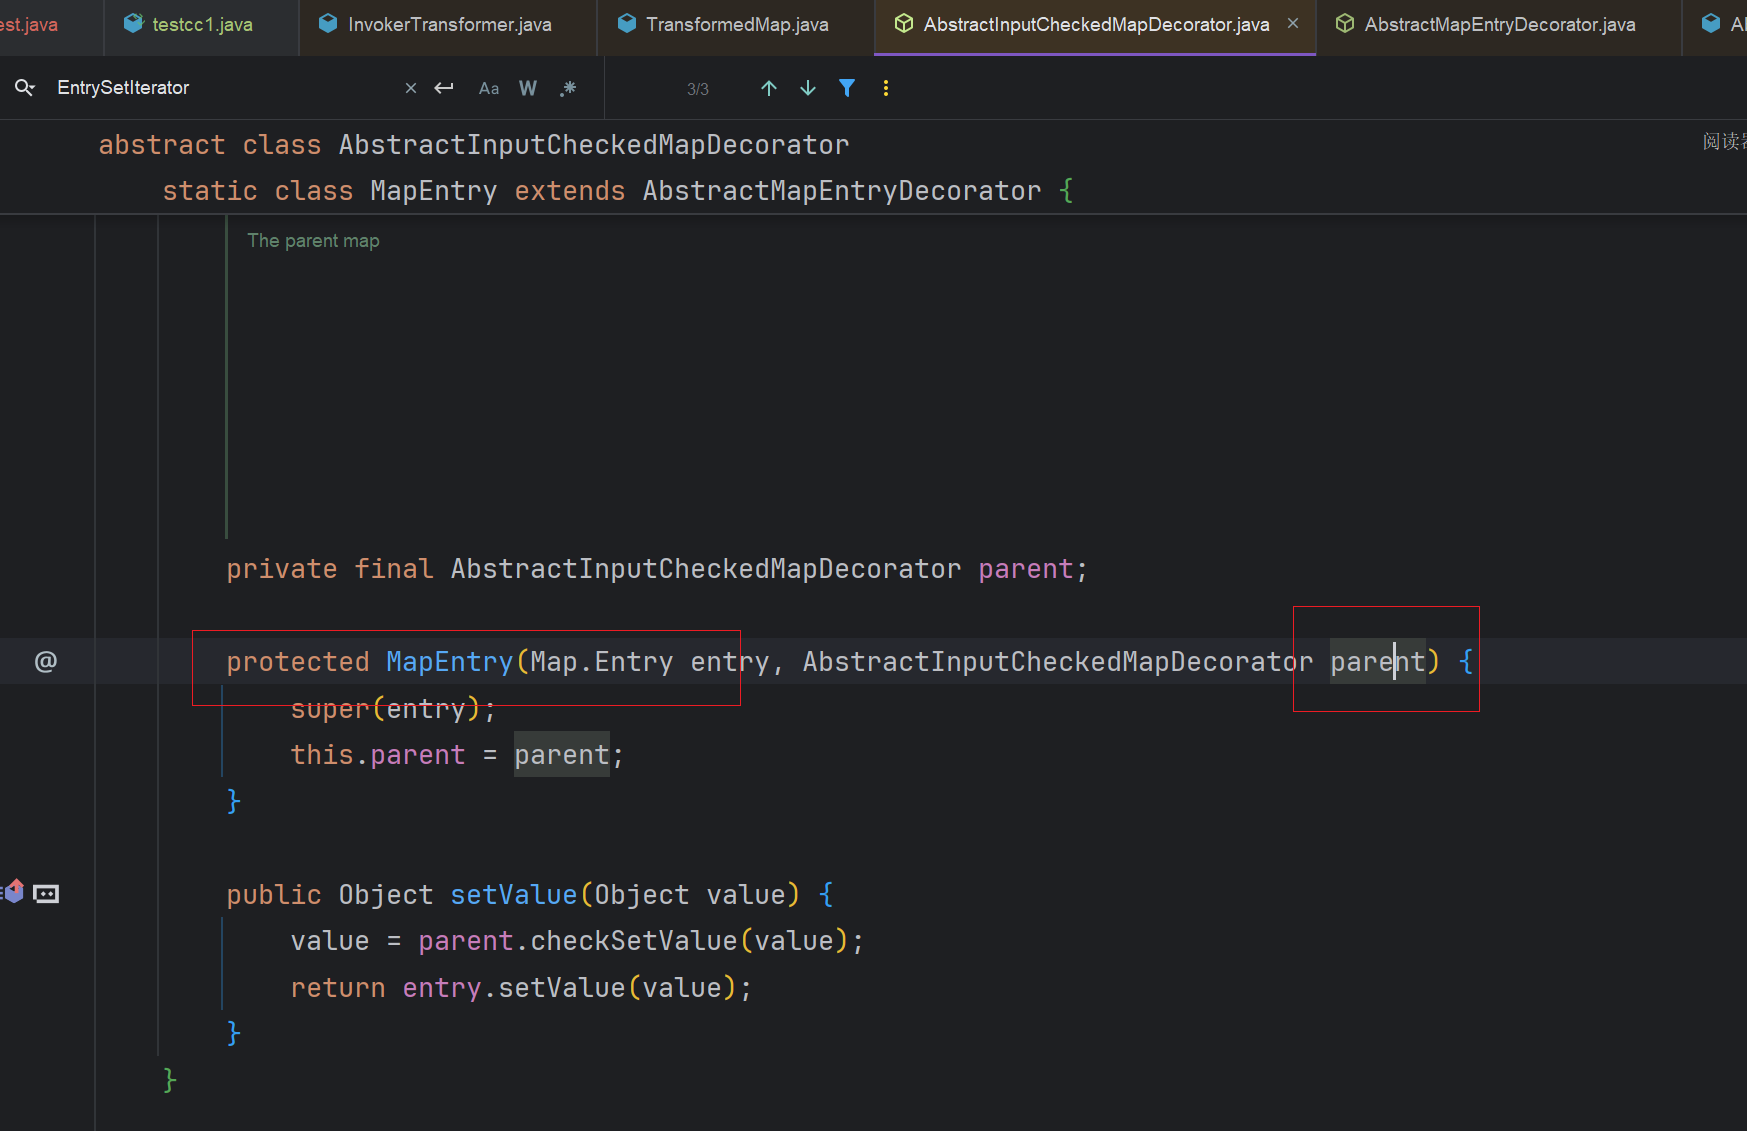Toggle Regex search option
Image resolution: width=1747 pixels, height=1131 pixels.
568,88
